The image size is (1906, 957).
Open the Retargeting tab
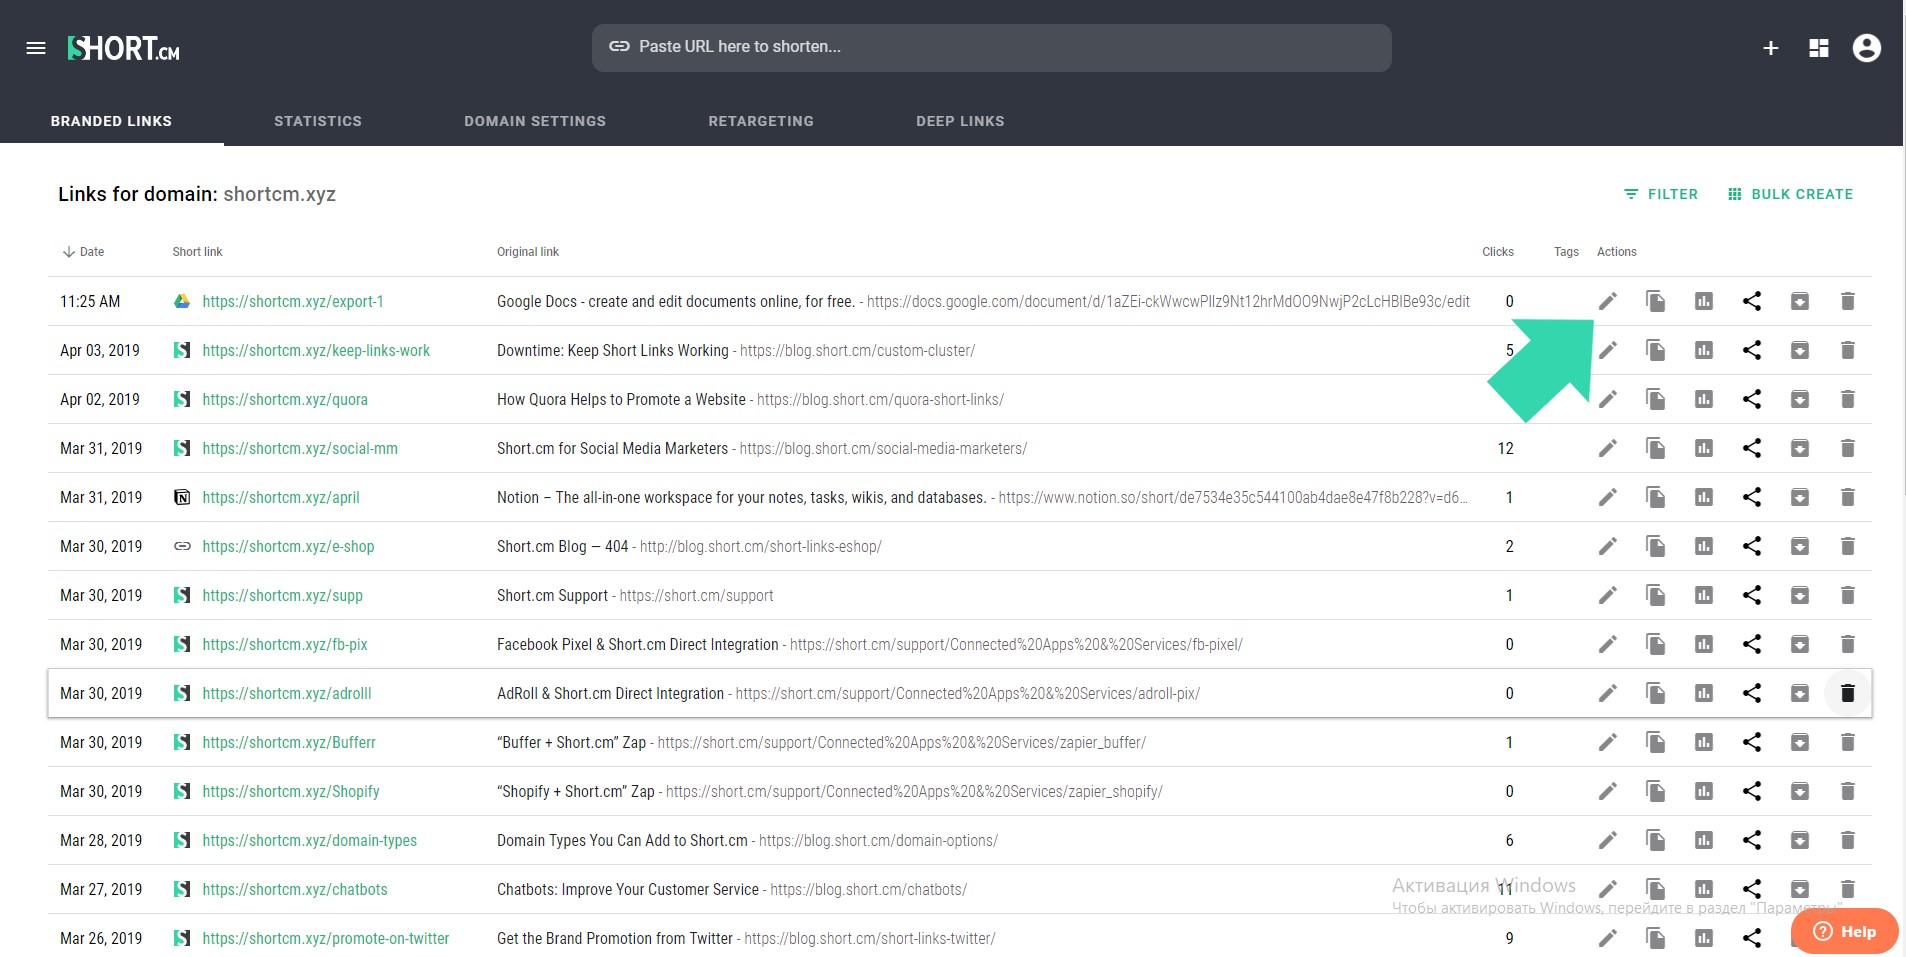[x=761, y=121]
